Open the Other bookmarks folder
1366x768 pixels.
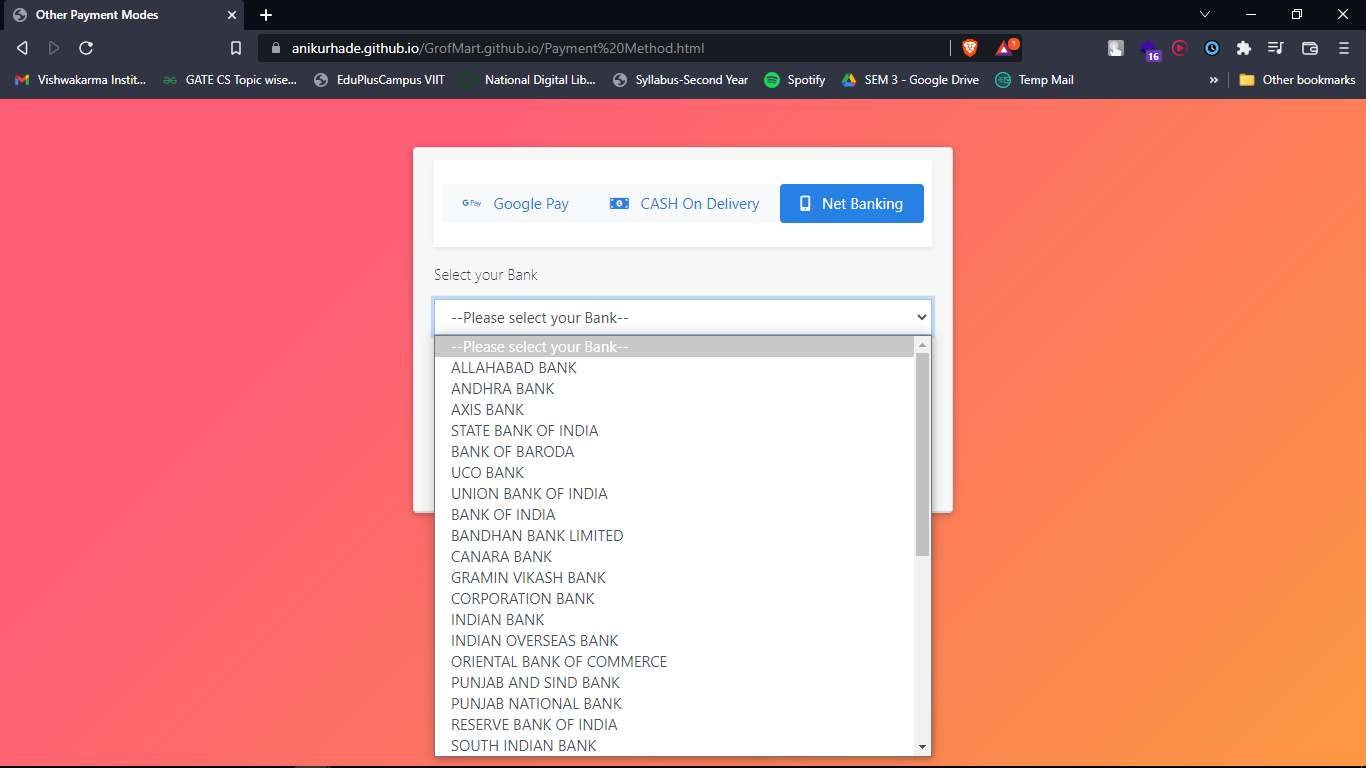(1297, 80)
